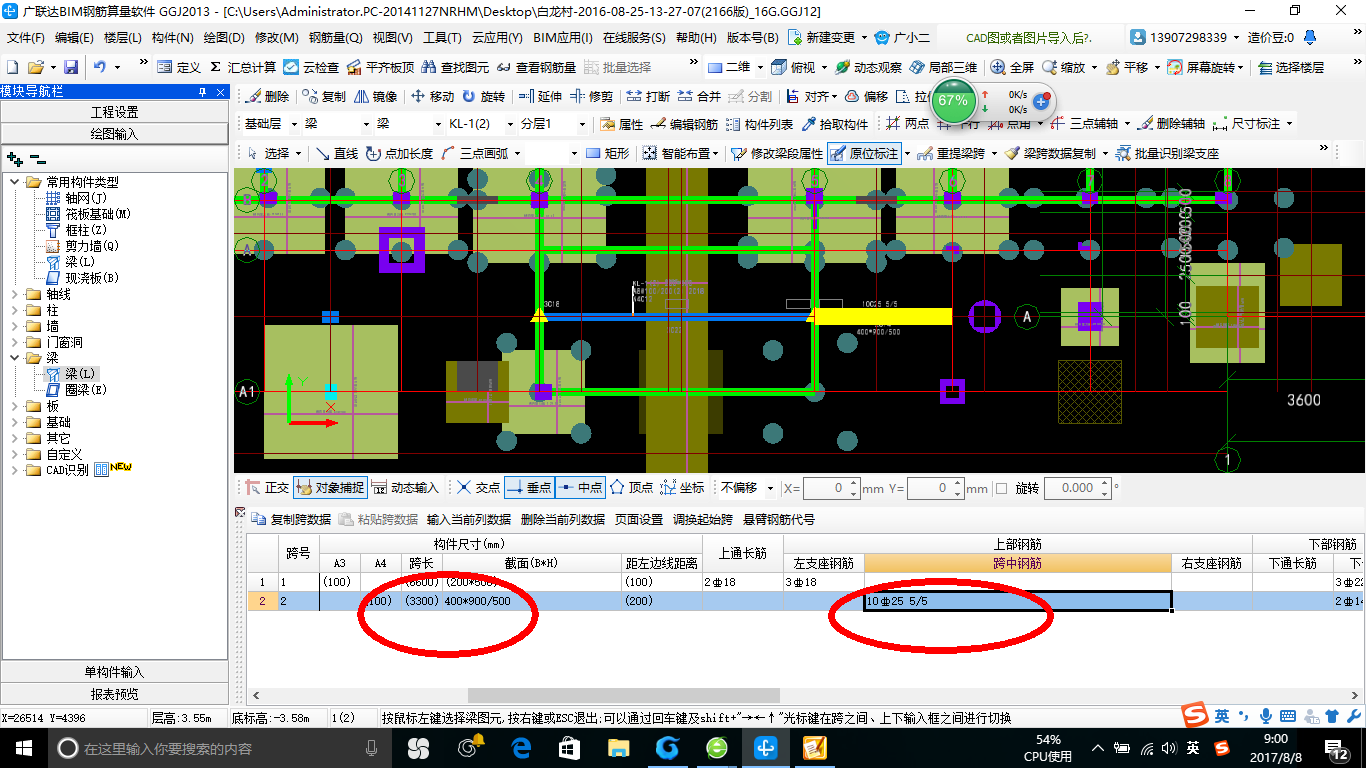
Task: Click 批量识别梁支座 tool
Action: (x=1167, y=154)
